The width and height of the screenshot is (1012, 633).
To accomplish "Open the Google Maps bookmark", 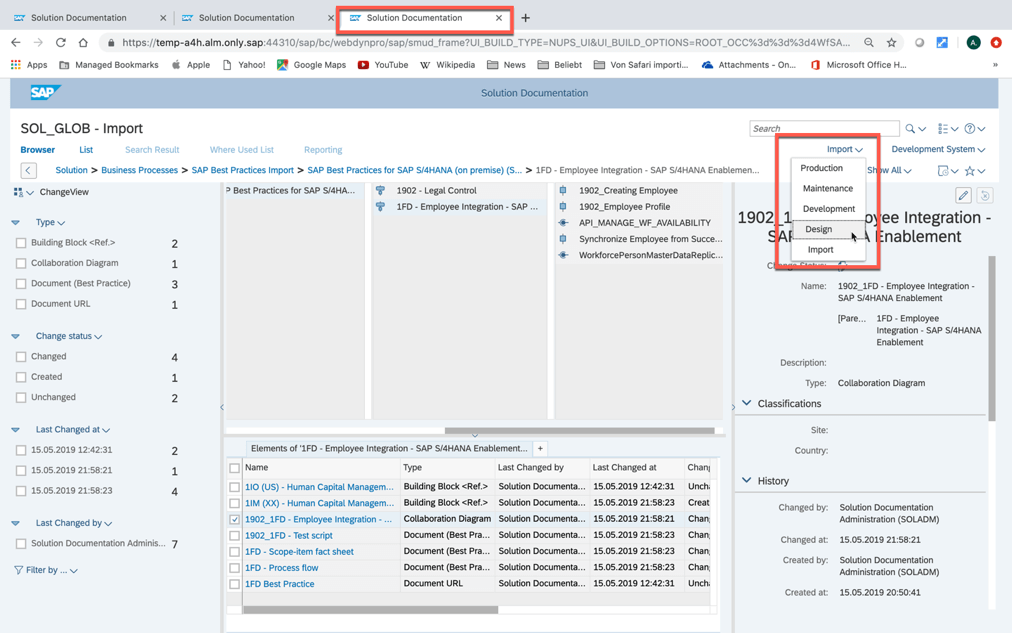I will click(311, 65).
